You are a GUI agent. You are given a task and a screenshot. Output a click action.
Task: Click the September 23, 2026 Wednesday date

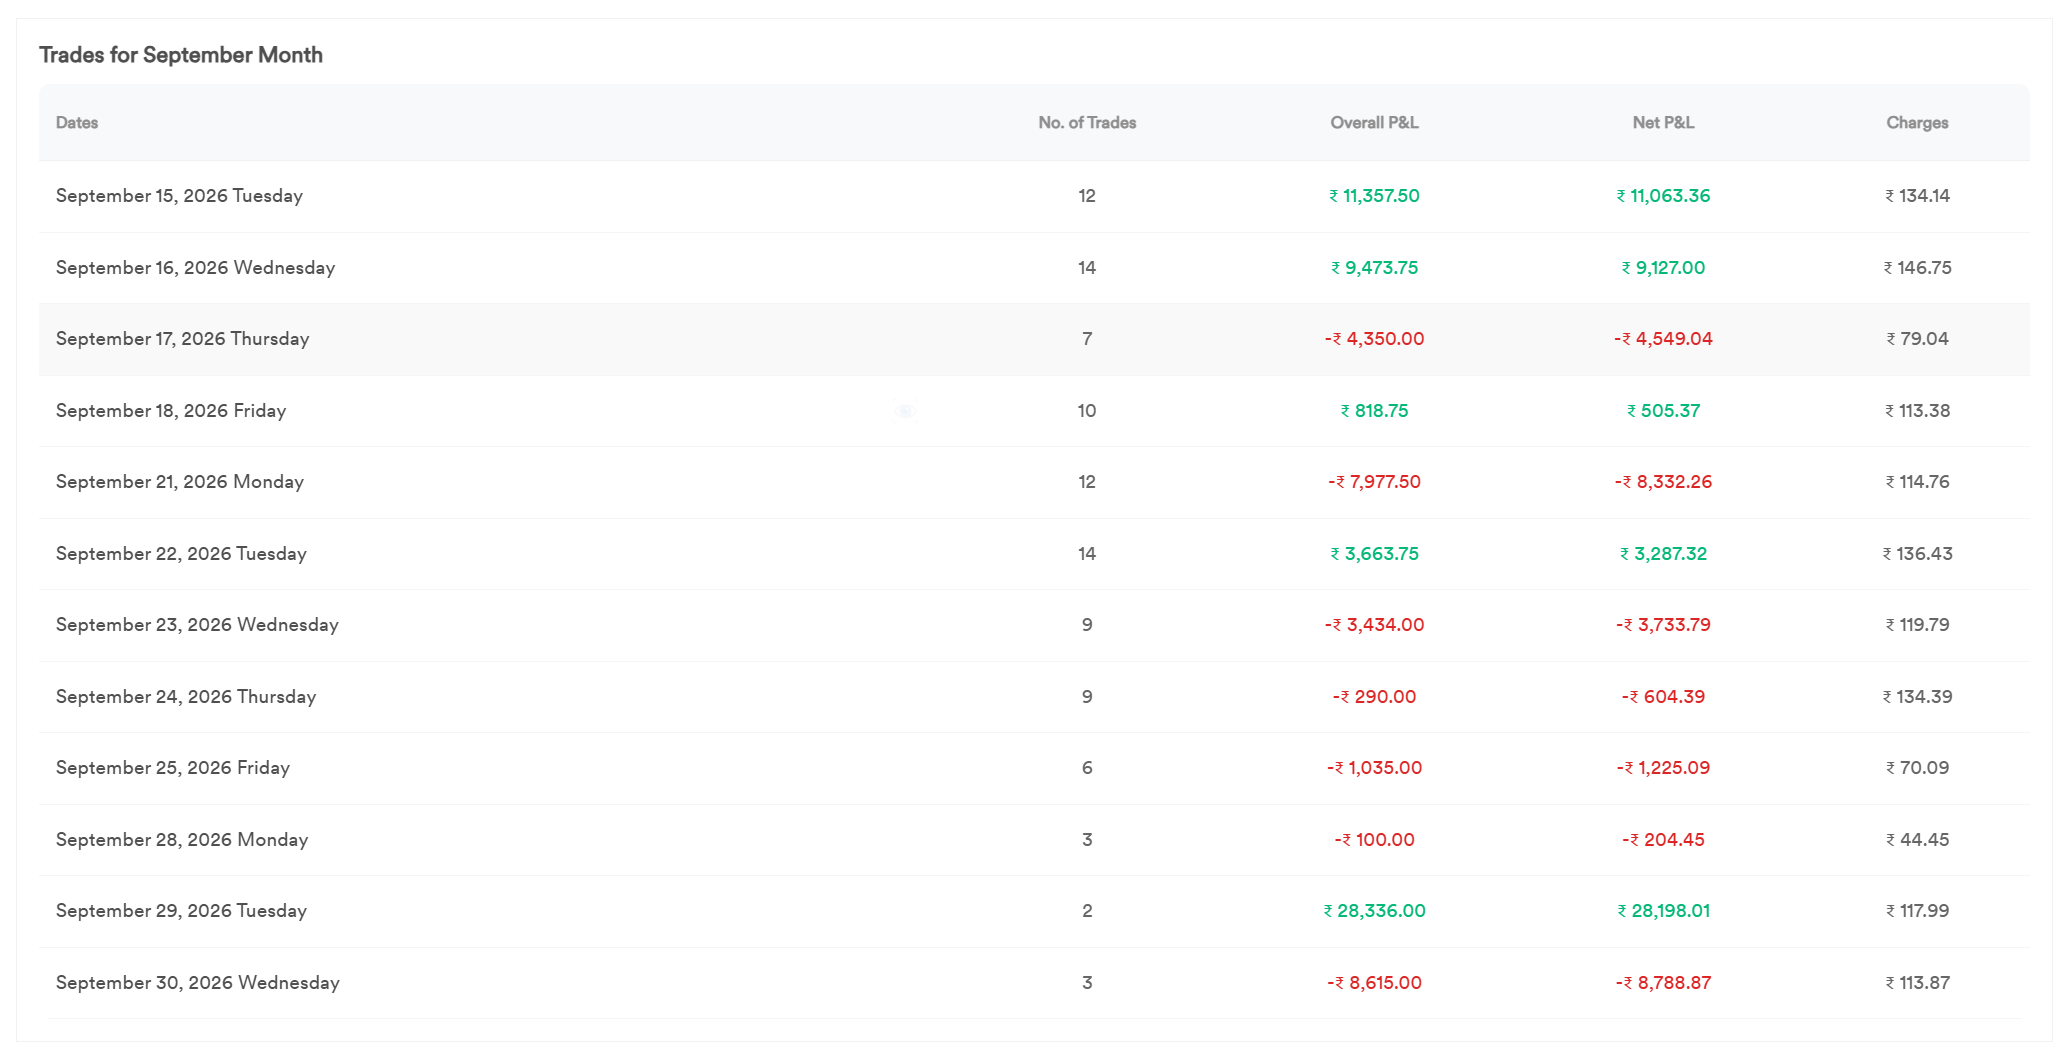(x=197, y=625)
